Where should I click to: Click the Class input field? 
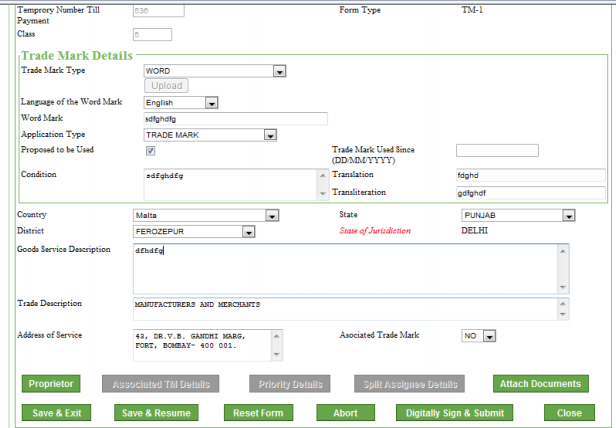[x=152, y=35]
